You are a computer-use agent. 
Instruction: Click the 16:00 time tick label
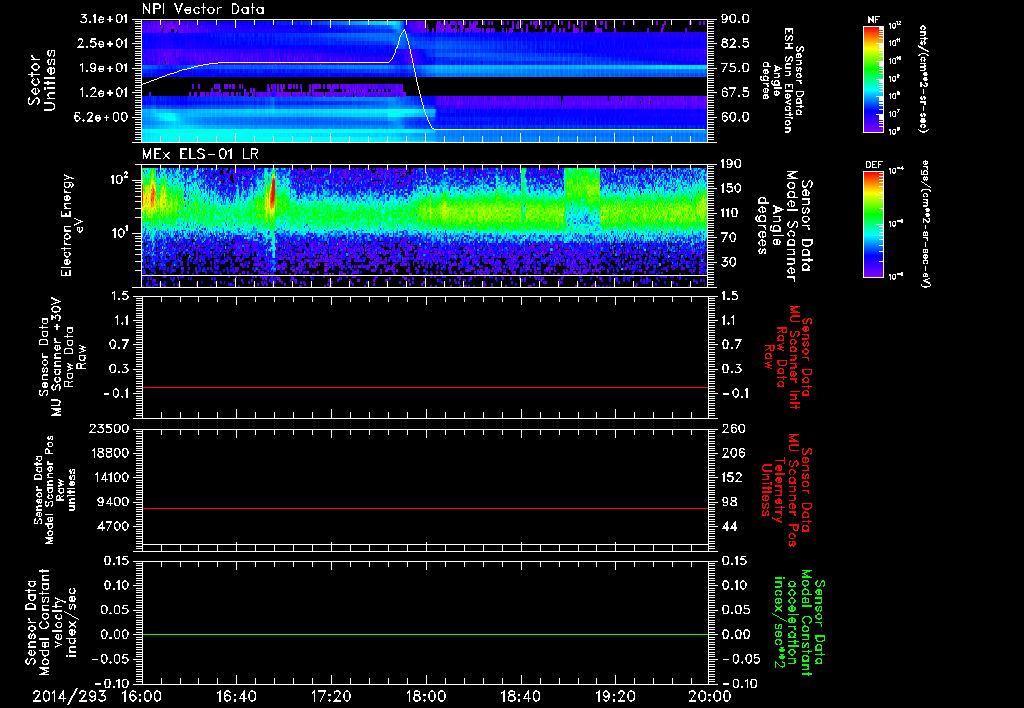(x=142, y=696)
